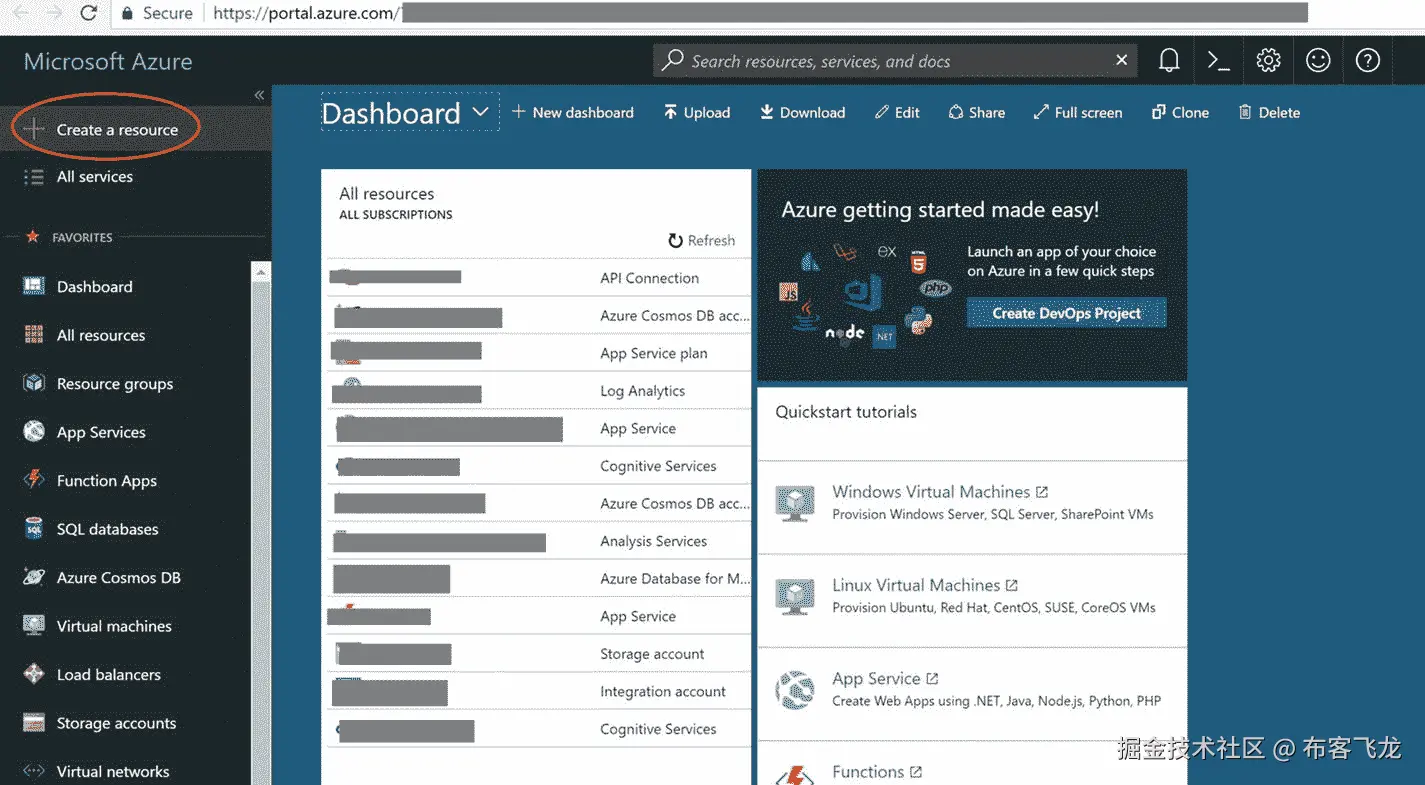
Task: Select the Analysis Services resource row
Action: [x=538, y=541]
